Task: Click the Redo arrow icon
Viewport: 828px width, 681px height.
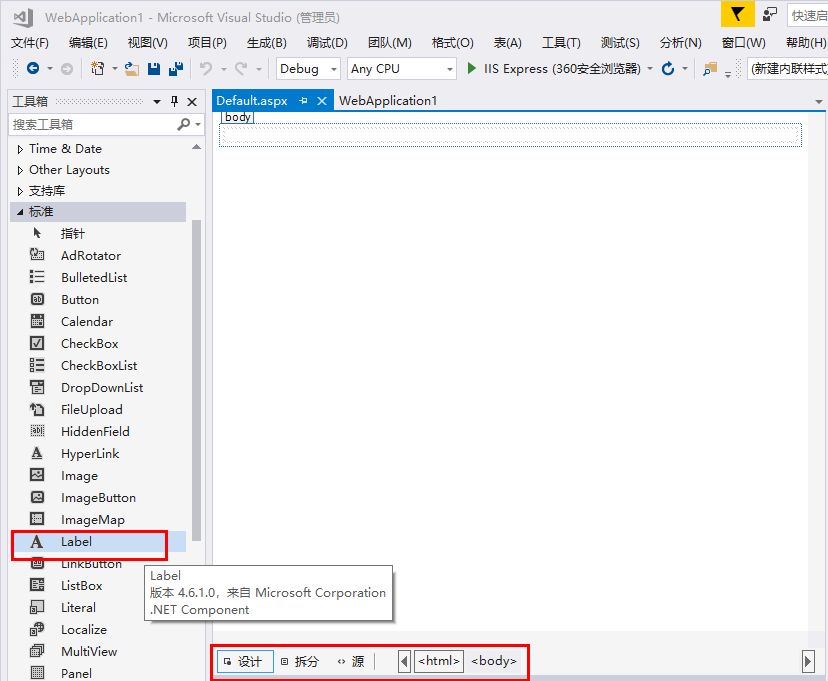Action: [241, 69]
